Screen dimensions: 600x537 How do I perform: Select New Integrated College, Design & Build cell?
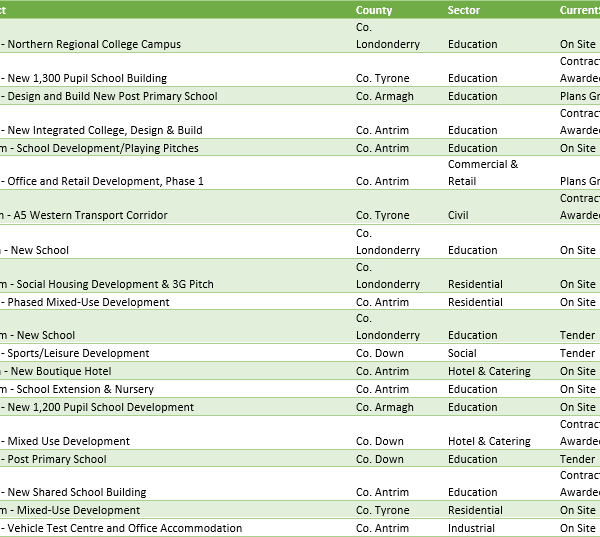pos(105,130)
